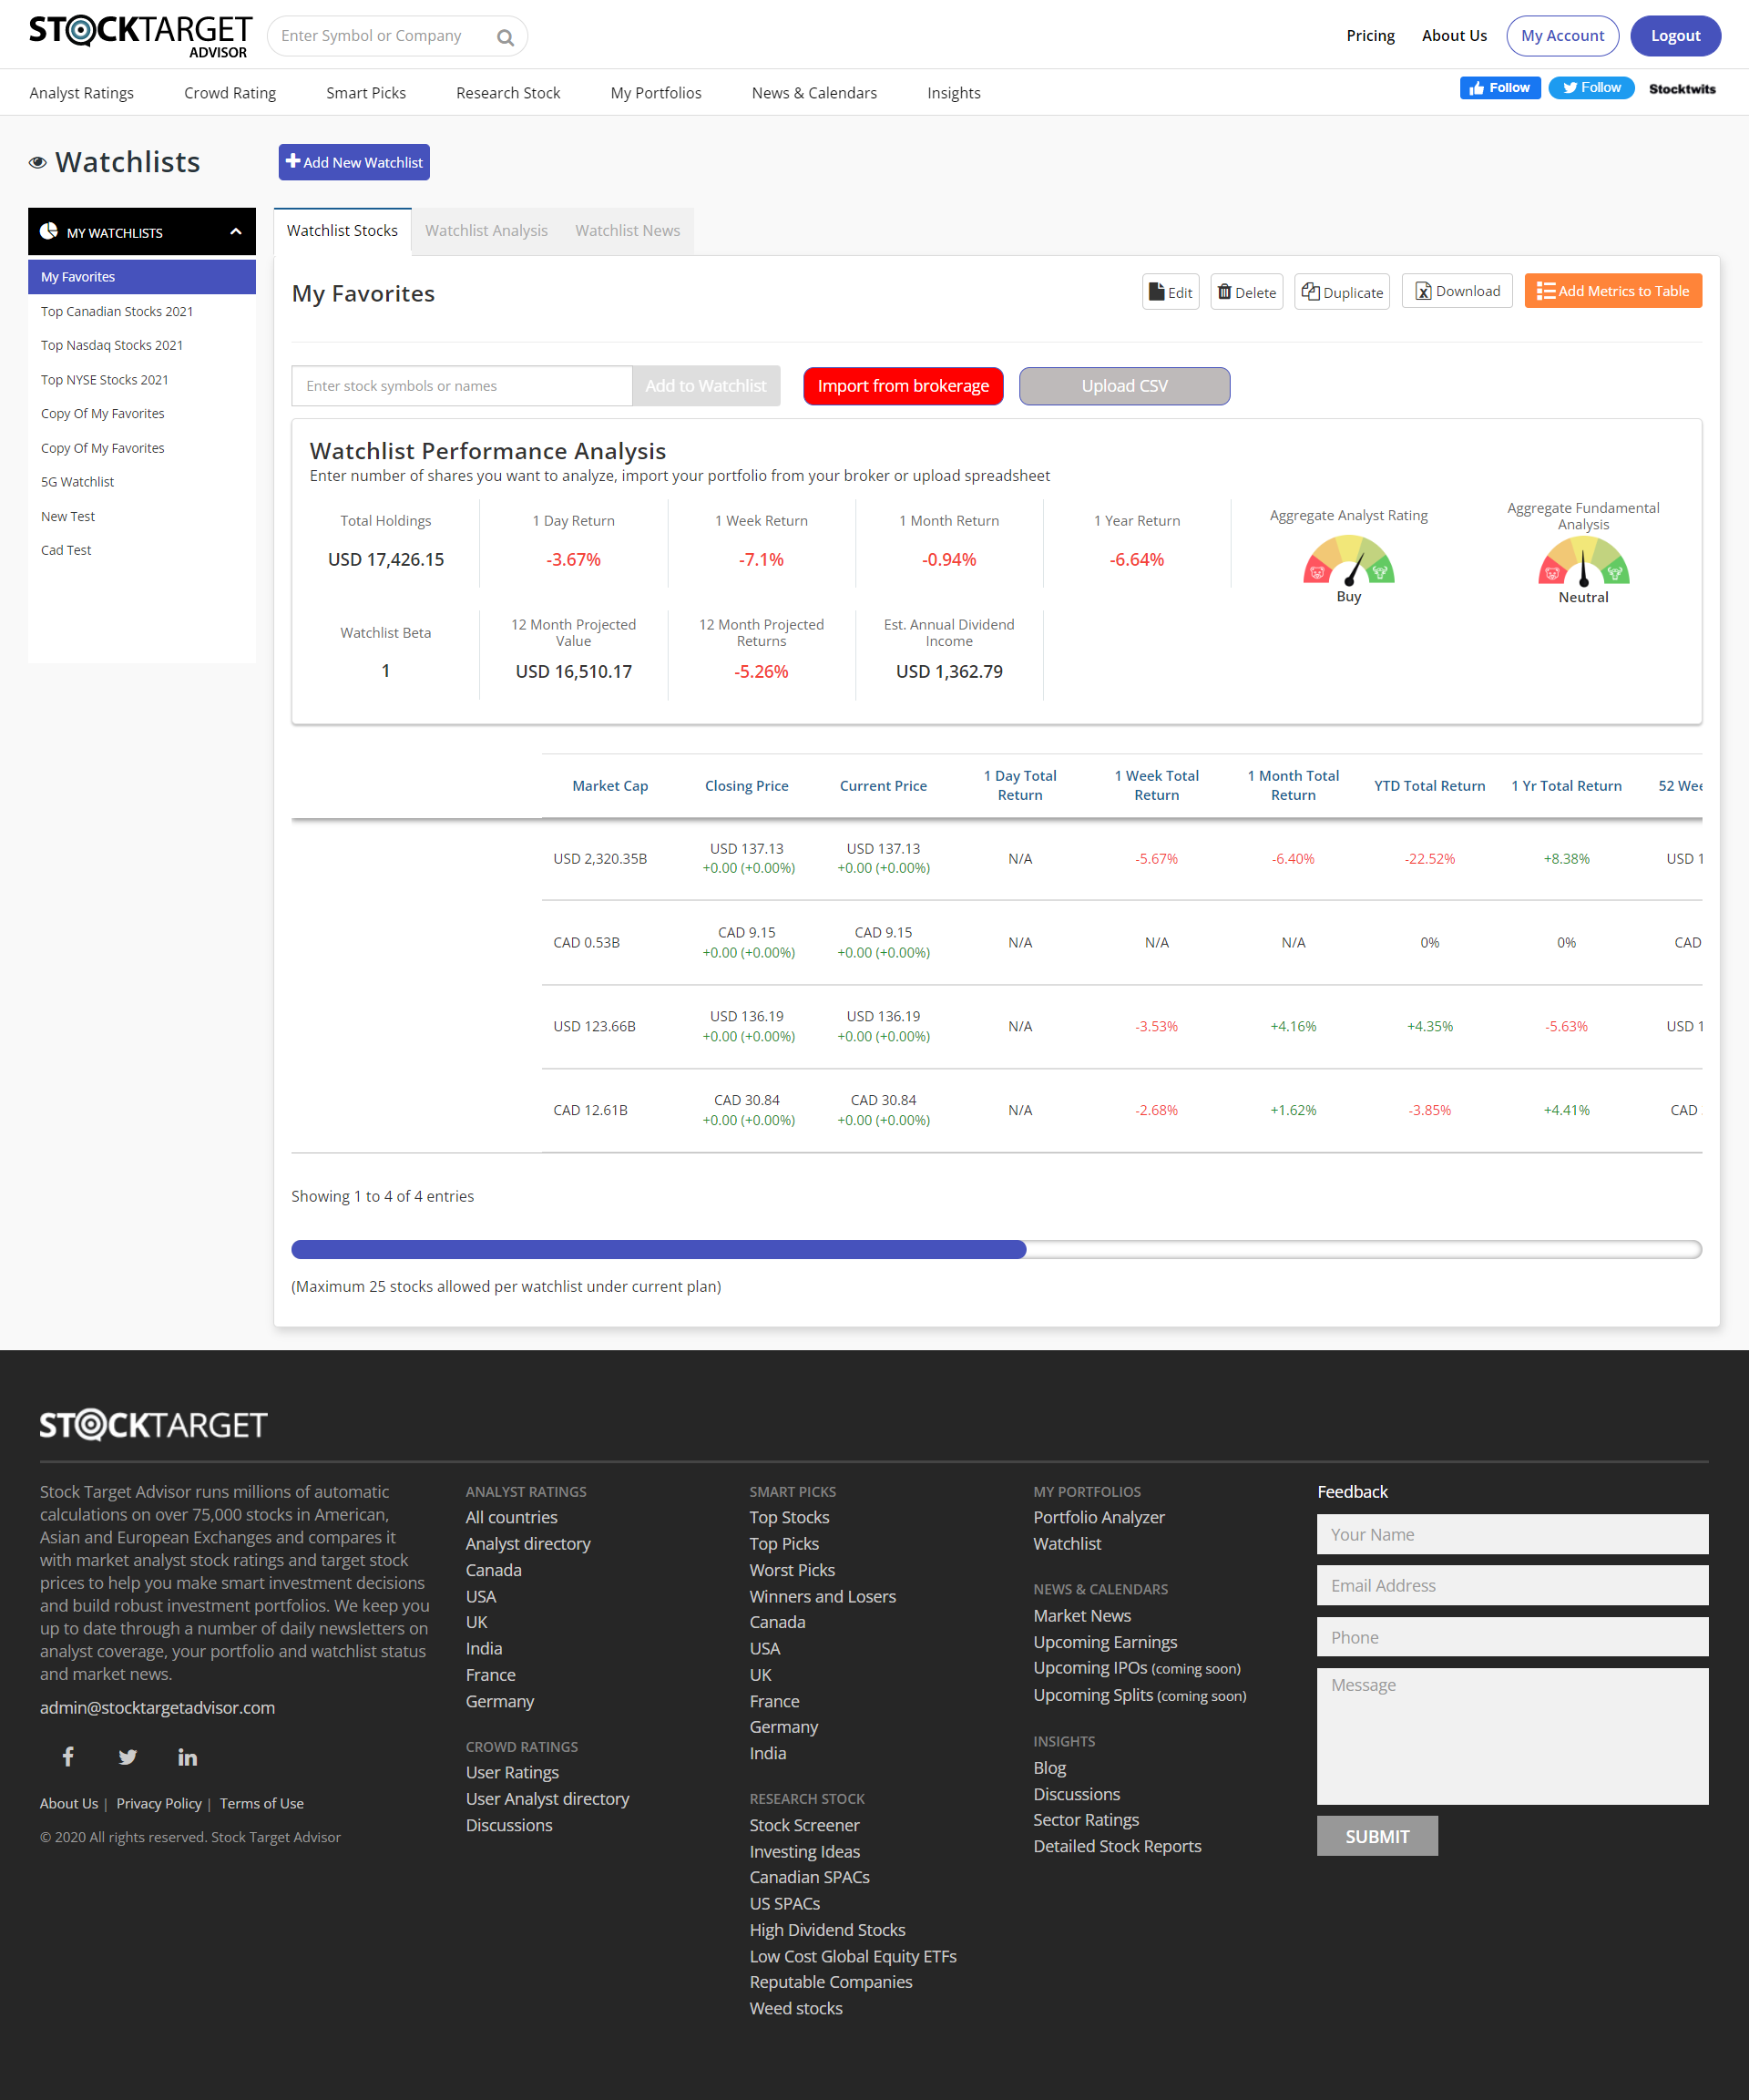Select Top NYSE Stocks 2021 watchlist

142,380
